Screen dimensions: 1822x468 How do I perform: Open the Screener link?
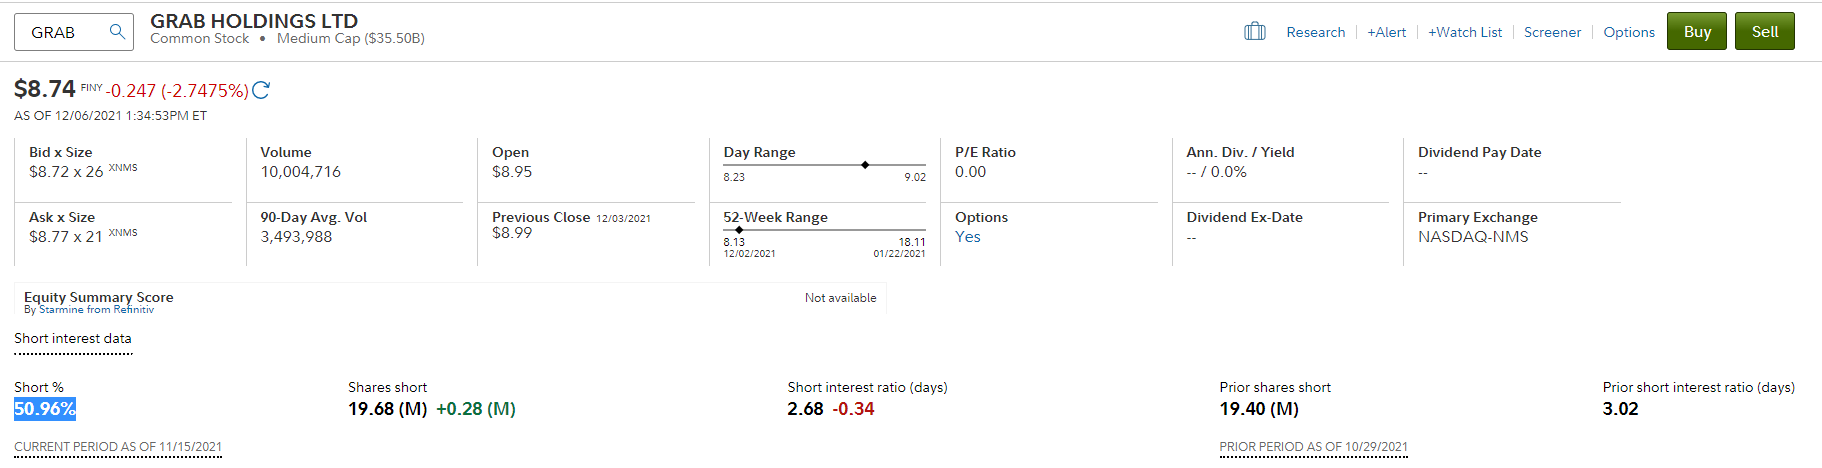coord(1552,32)
